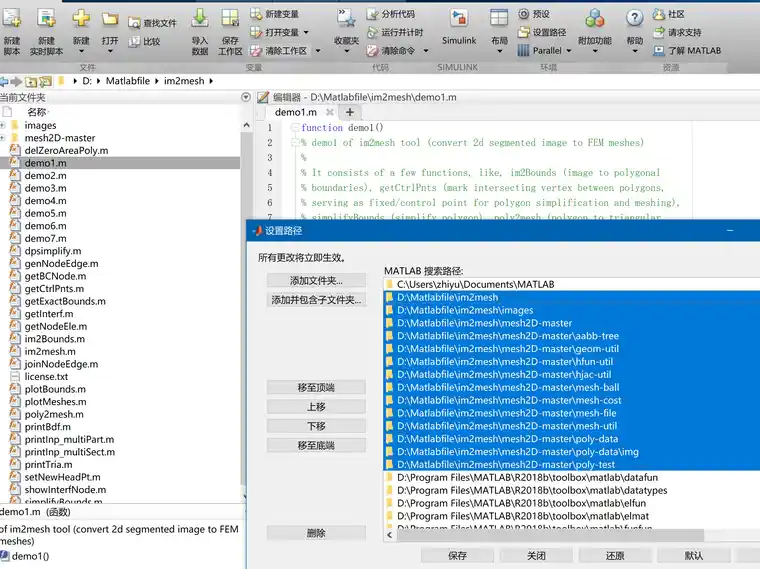
Task: Select license.txt in the file list
Action: (46, 377)
